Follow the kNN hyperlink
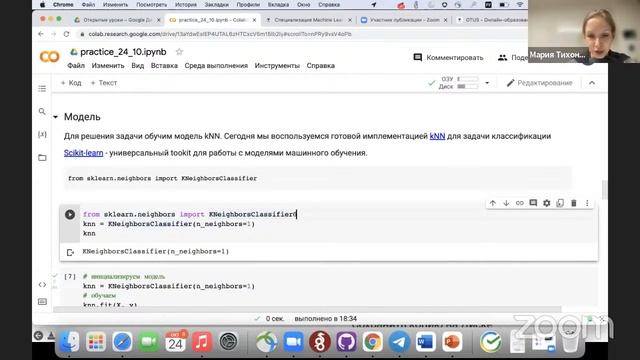 (x=437, y=136)
